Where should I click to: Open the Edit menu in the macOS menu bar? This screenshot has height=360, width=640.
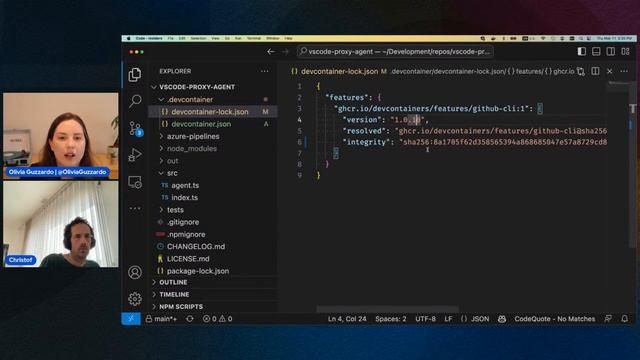click(182, 38)
